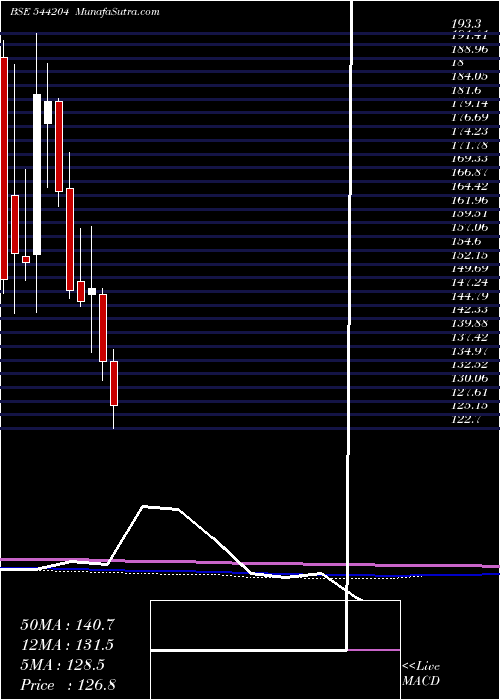Click the <<Live MACD label
500x700 pixels.
pyautogui.click(x=421, y=674)
